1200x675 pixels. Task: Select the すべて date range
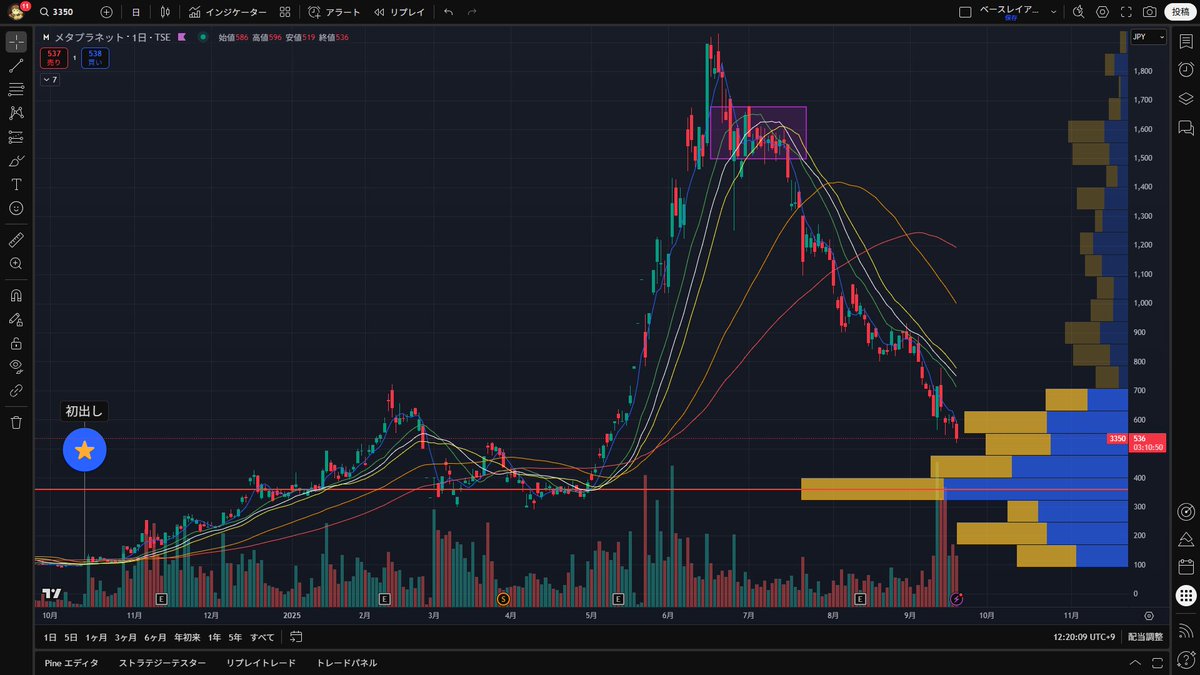[262, 637]
